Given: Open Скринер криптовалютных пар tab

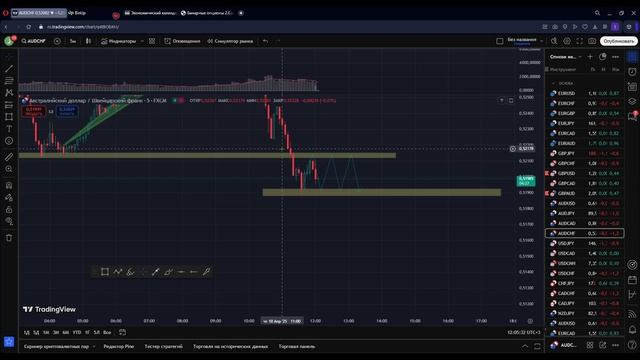Looking at the screenshot, I should [56, 347].
